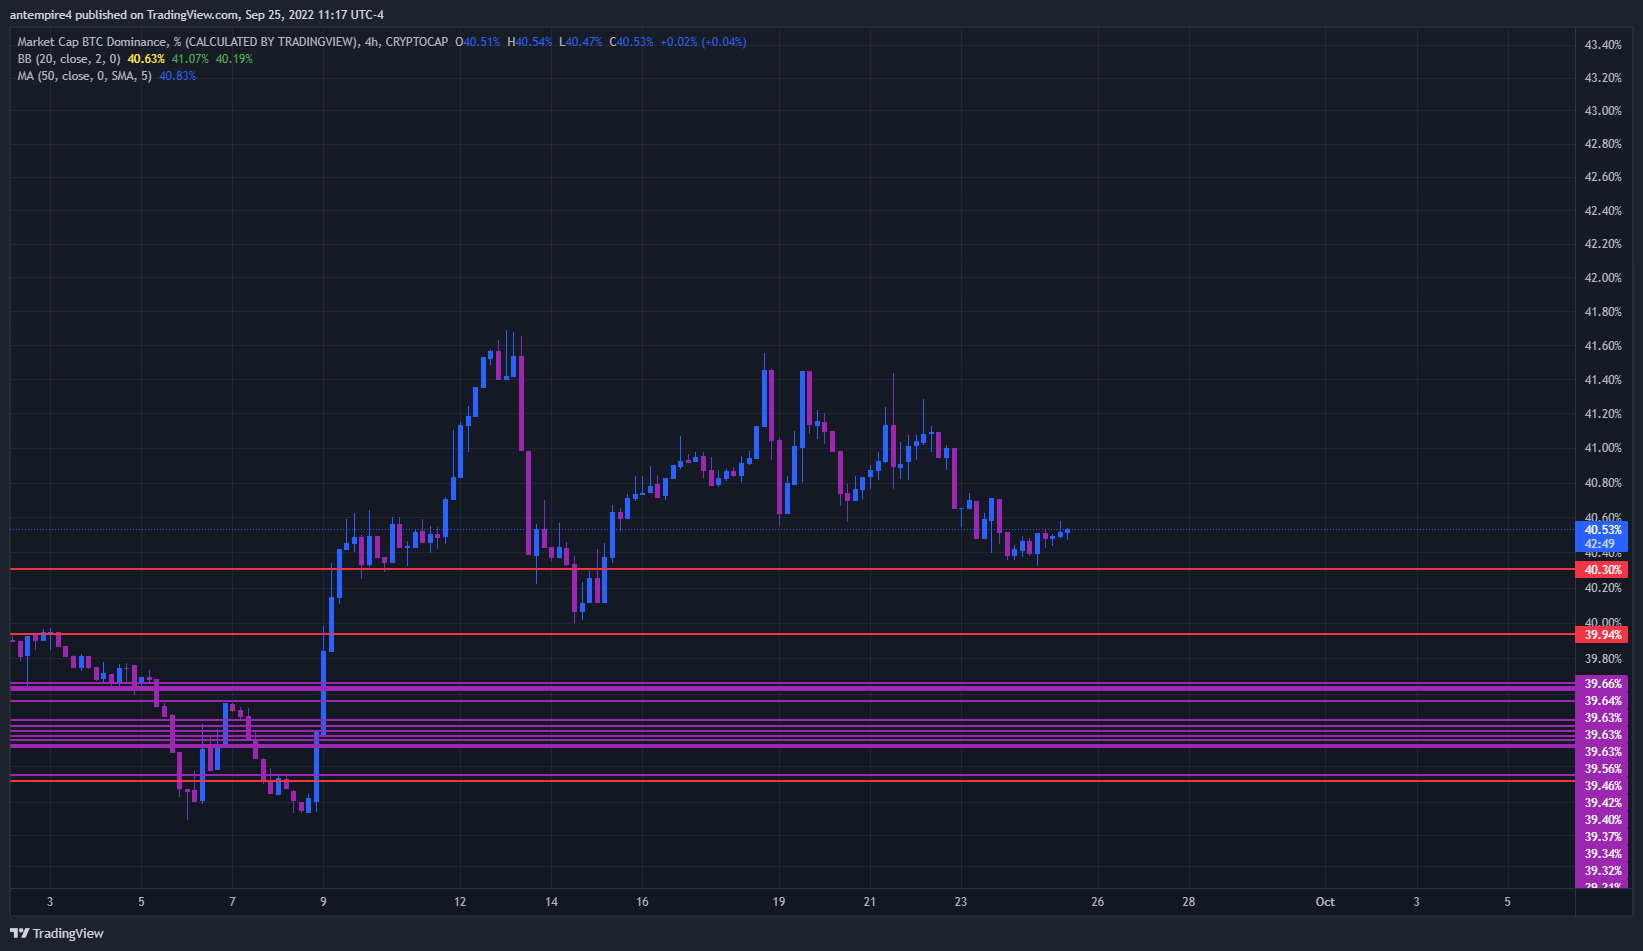Click the 23 date label on the time axis

961,902
